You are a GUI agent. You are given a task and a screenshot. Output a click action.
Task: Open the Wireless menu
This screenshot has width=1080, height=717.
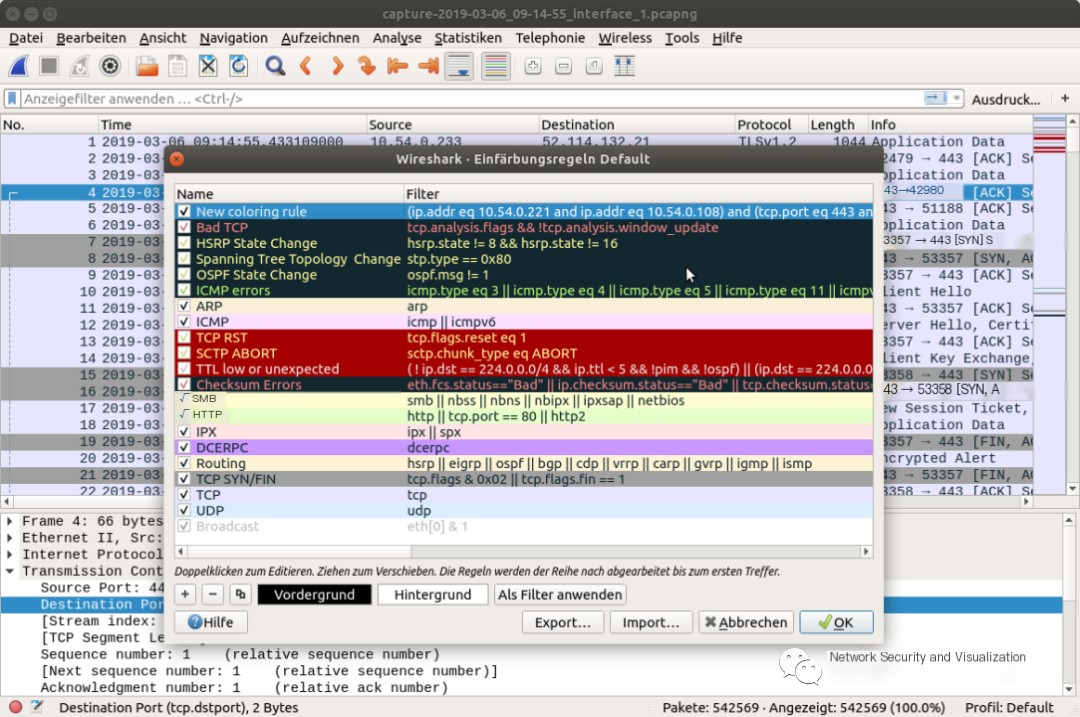point(625,38)
